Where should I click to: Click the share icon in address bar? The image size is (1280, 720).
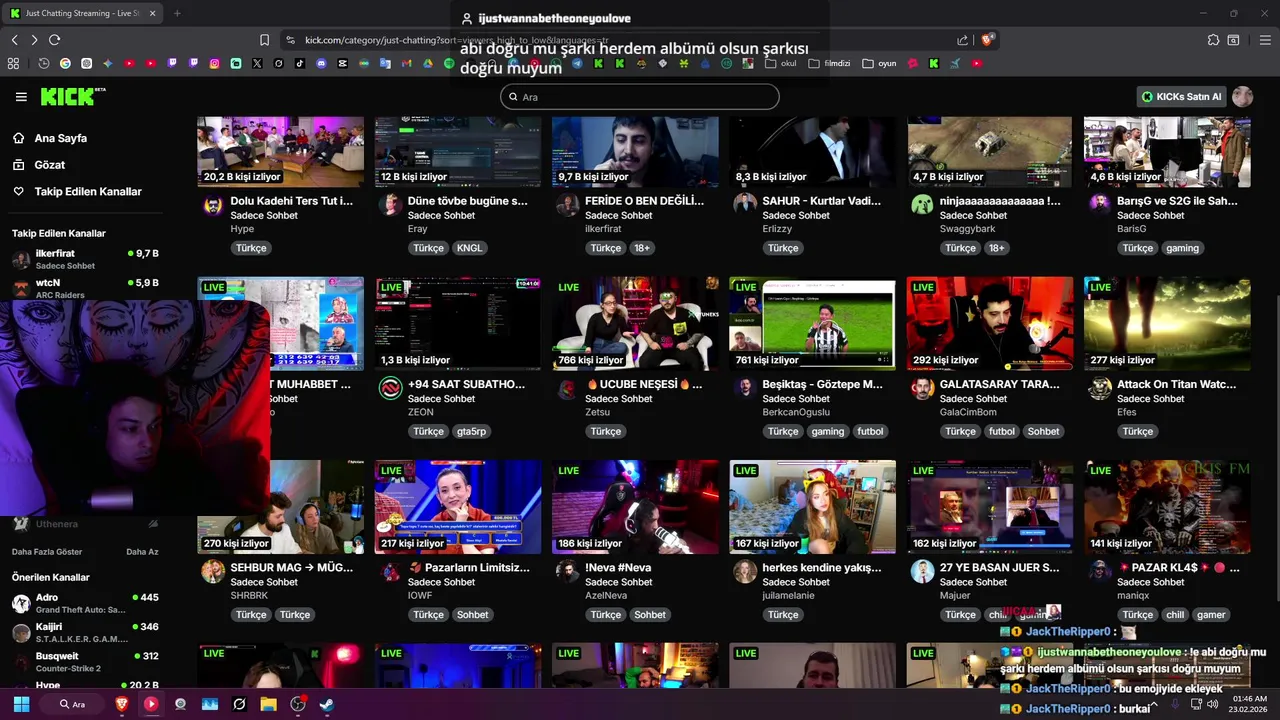click(962, 40)
